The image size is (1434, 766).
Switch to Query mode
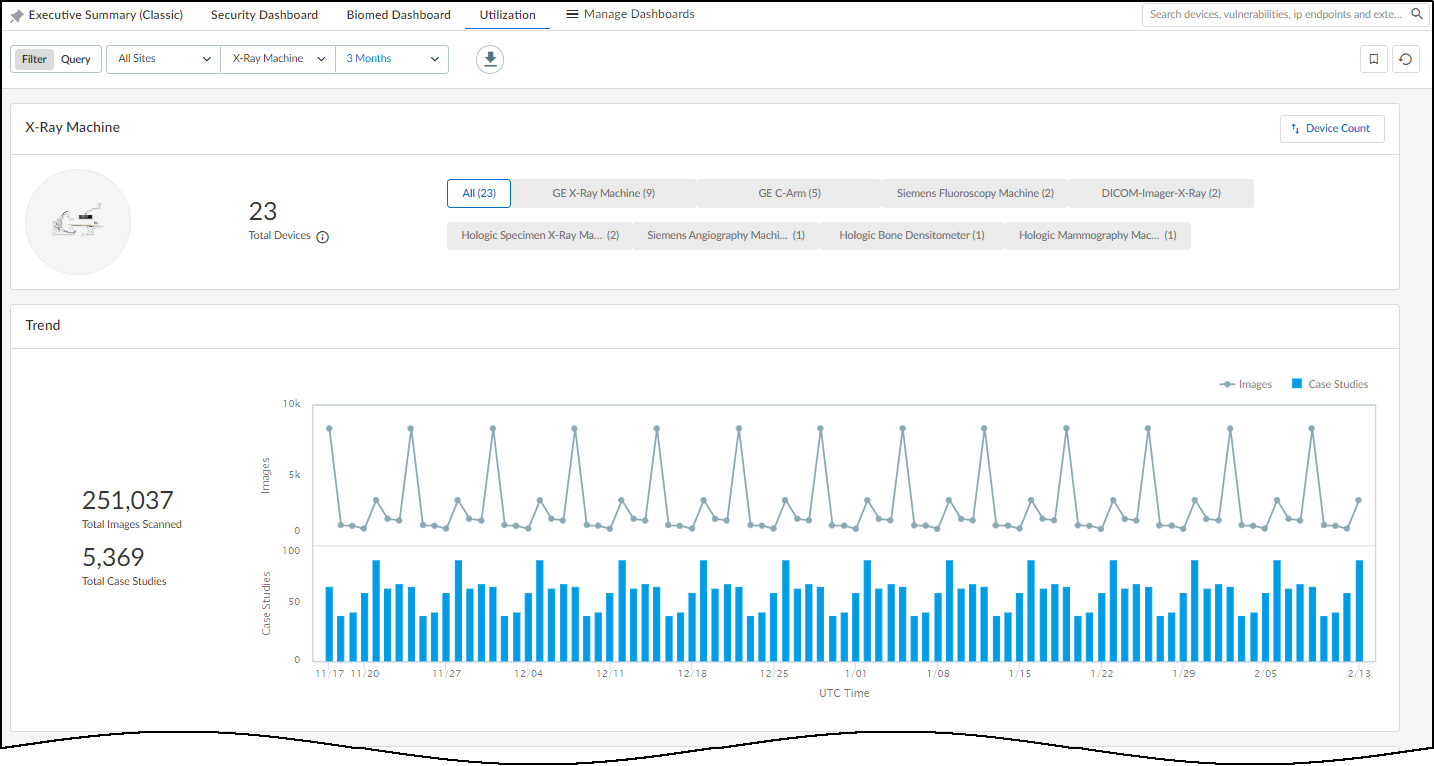click(76, 59)
